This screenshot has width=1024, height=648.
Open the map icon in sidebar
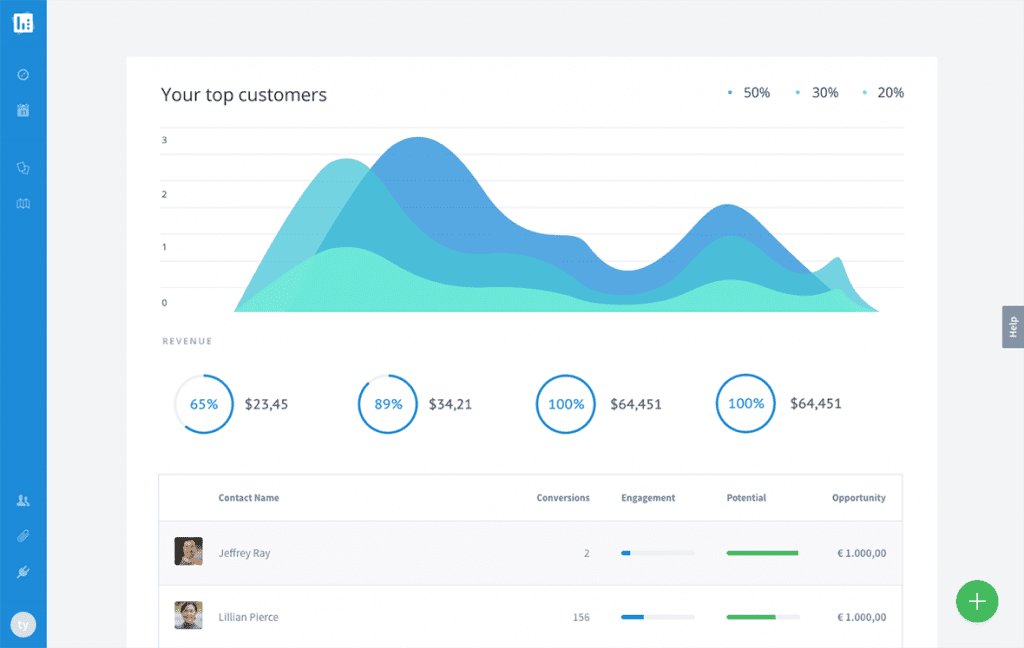(23, 204)
